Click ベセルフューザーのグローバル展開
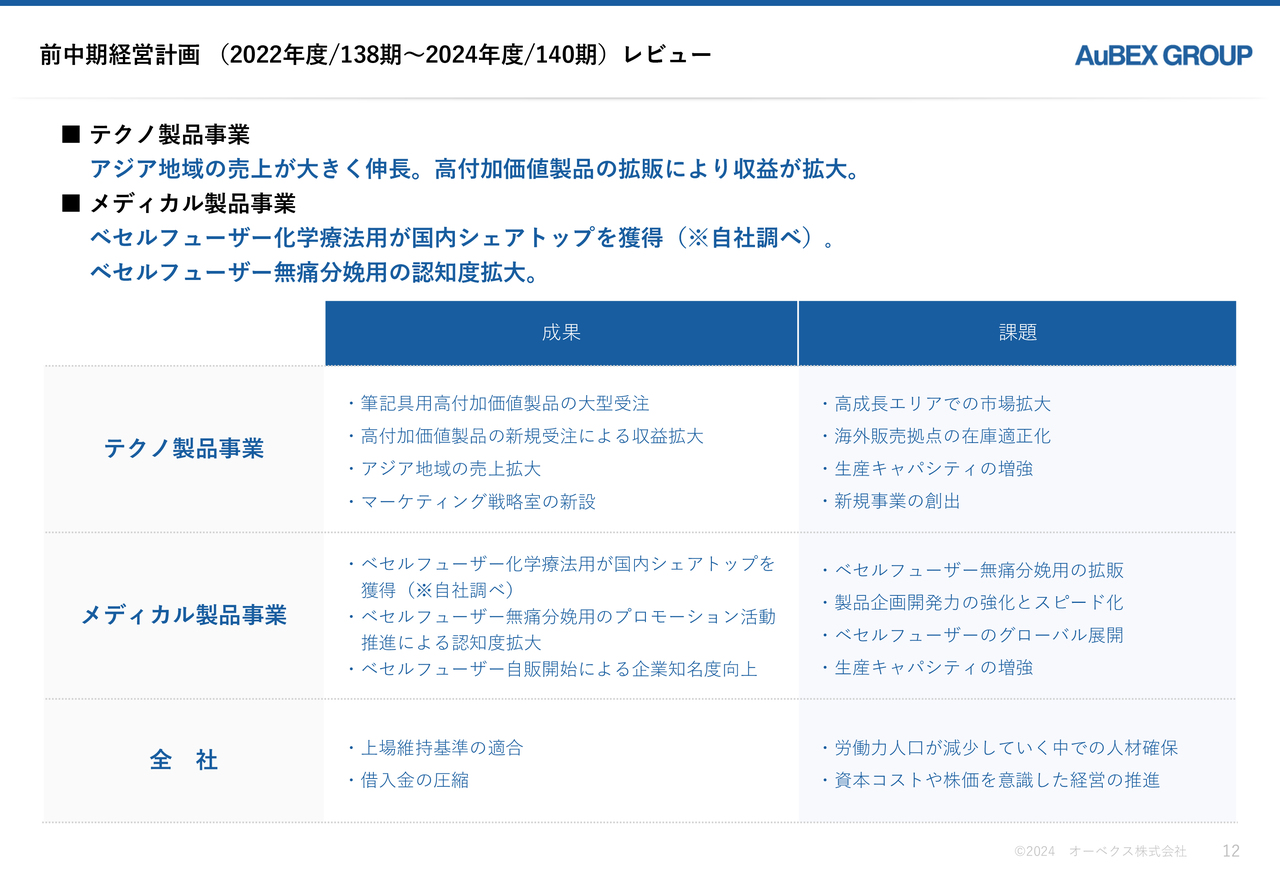The width and height of the screenshot is (1280, 886). pos(971,635)
